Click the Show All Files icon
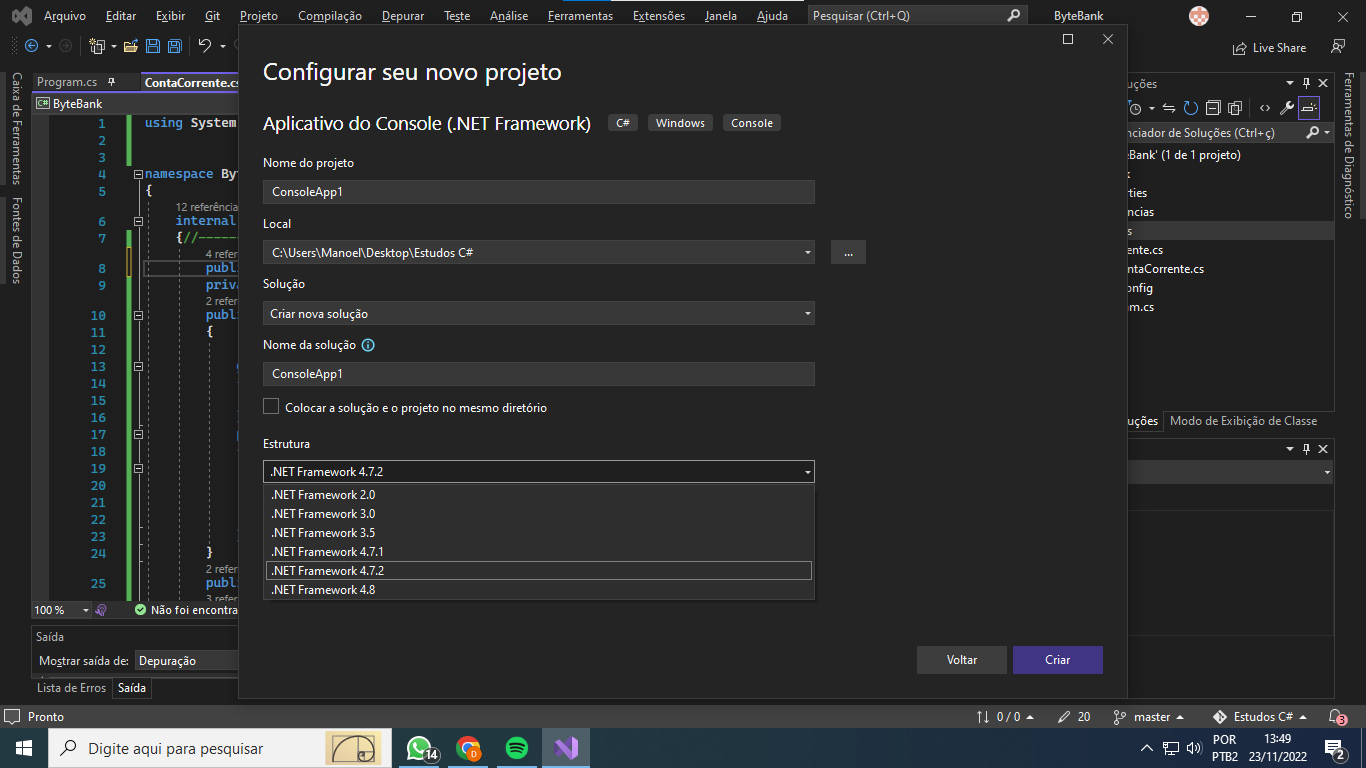The width and height of the screenshot is (1366, 768). 1235,107
